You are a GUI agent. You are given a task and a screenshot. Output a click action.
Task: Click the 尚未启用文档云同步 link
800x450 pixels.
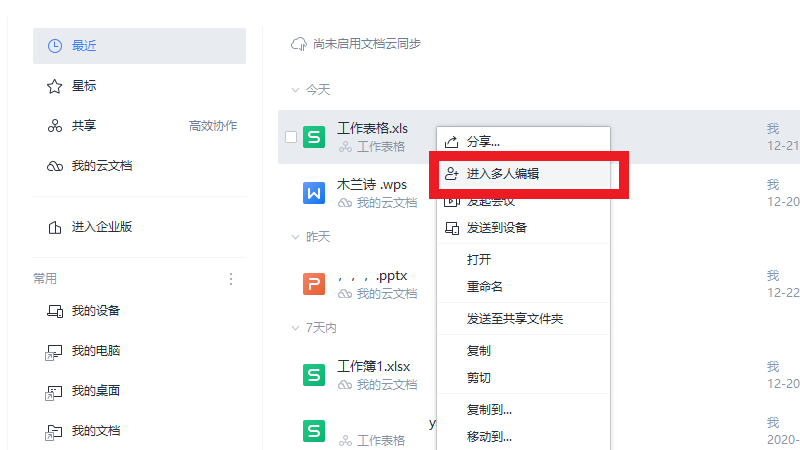(366, 44)
